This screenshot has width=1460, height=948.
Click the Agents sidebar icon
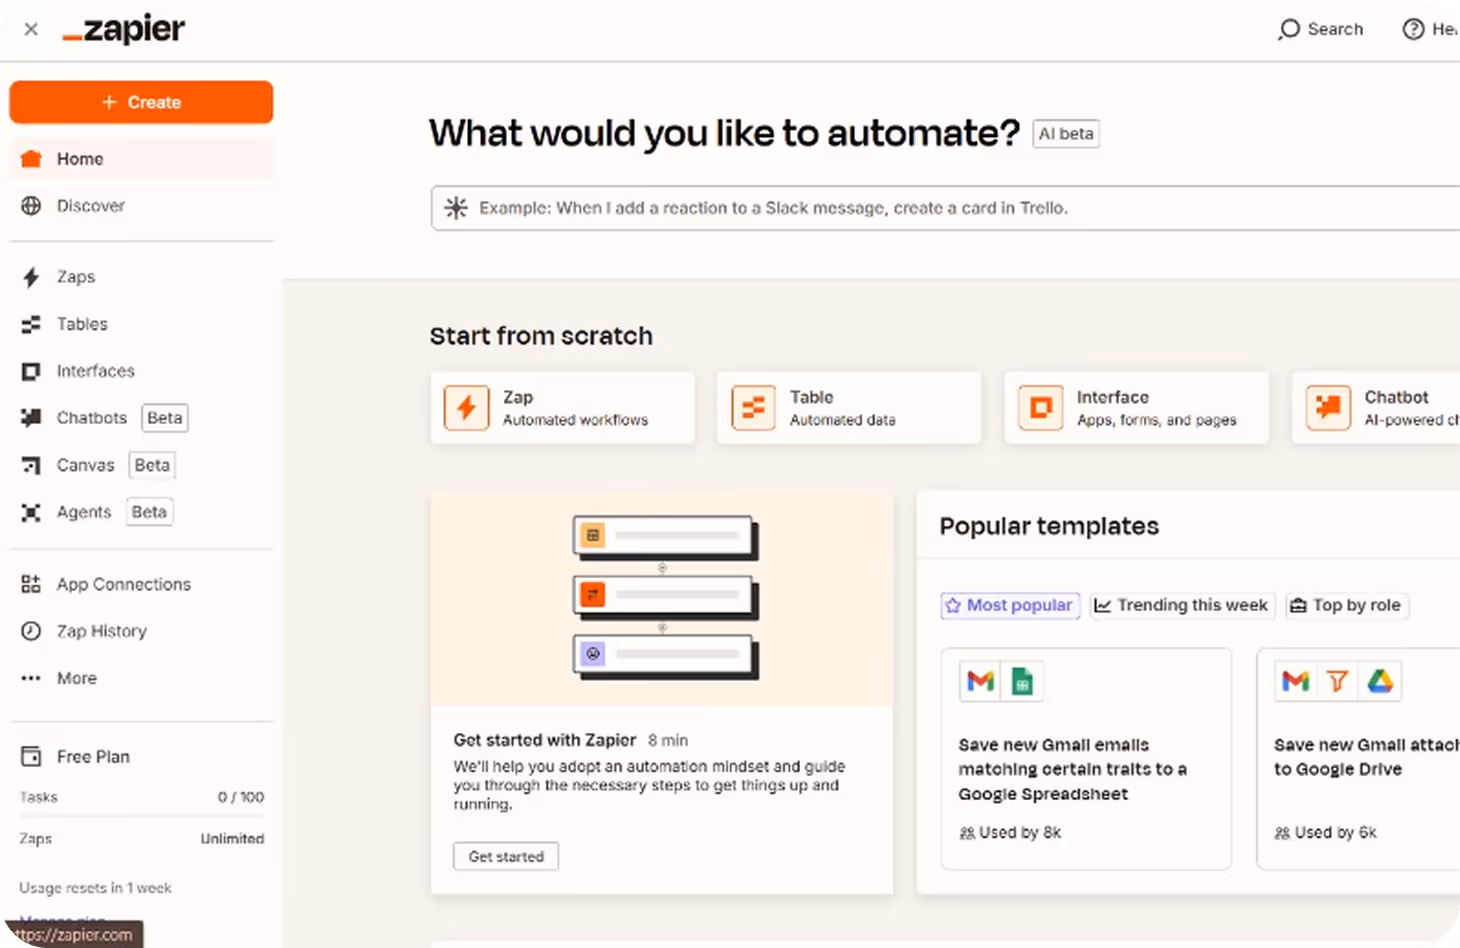[x=31, y=512]
